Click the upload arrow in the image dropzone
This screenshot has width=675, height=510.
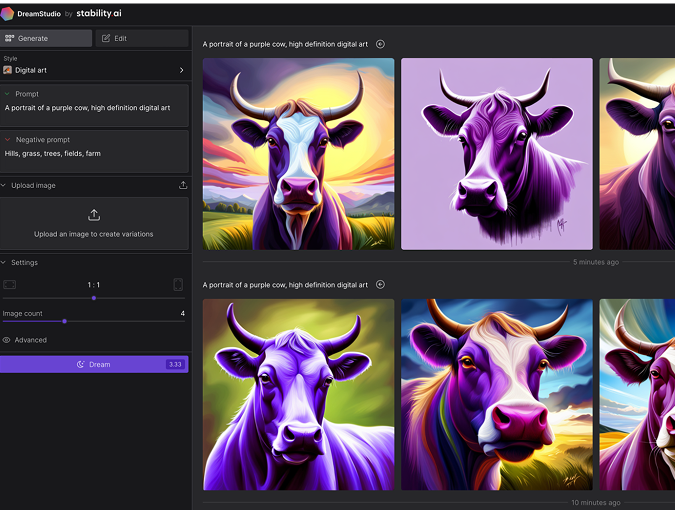click(x=94, y=215)
